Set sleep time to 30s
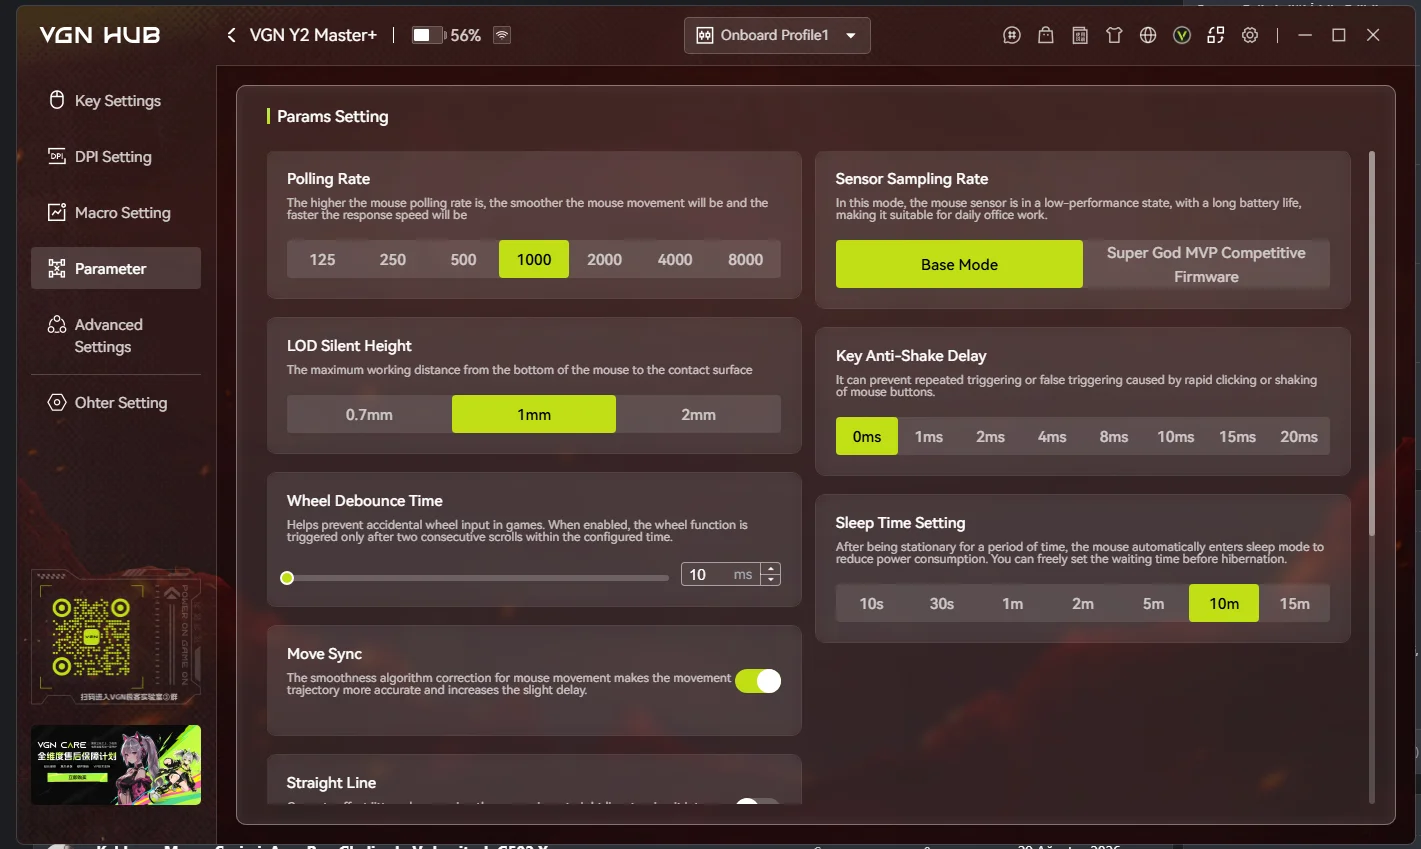The height and width of the screenshot is (849, 1421). coord(941,603)
